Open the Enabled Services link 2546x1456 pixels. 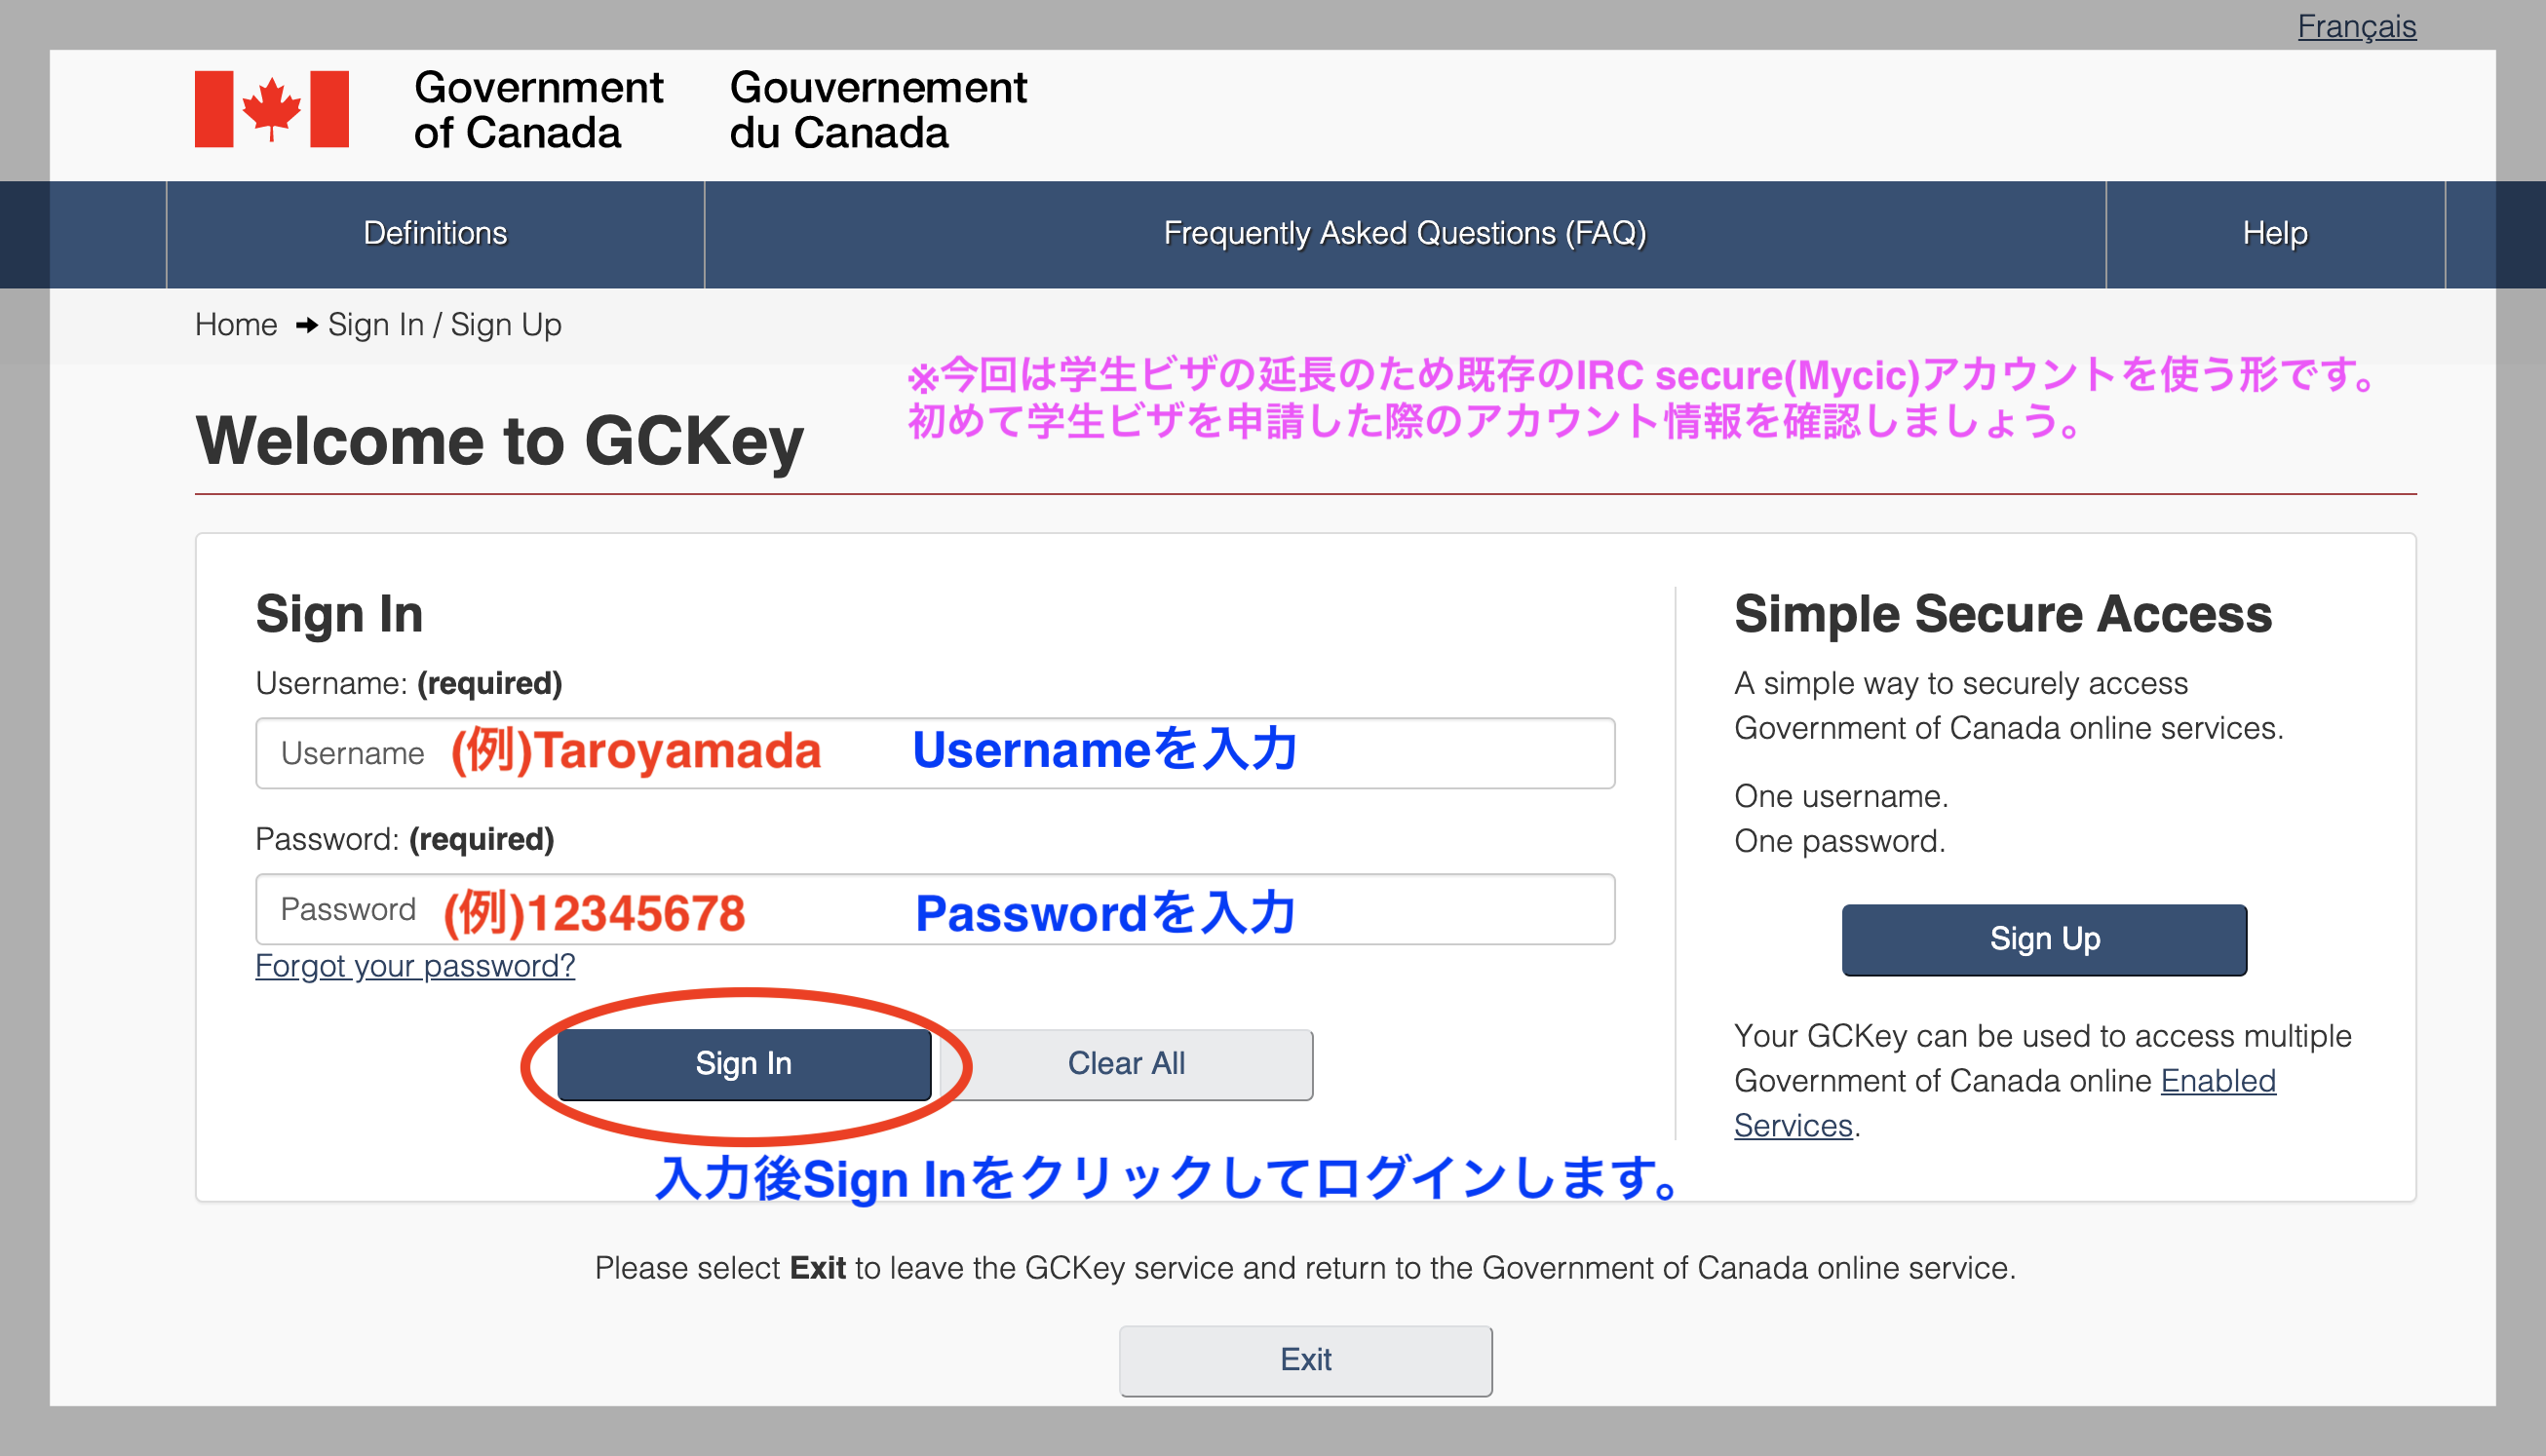[x=2217, y=1081]
